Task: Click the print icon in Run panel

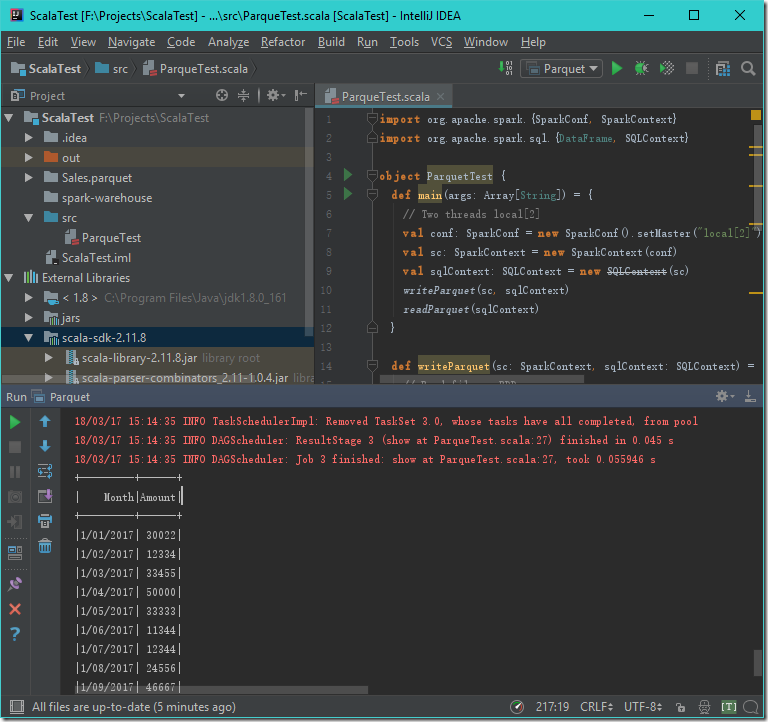Action: [x=45, y=521]
